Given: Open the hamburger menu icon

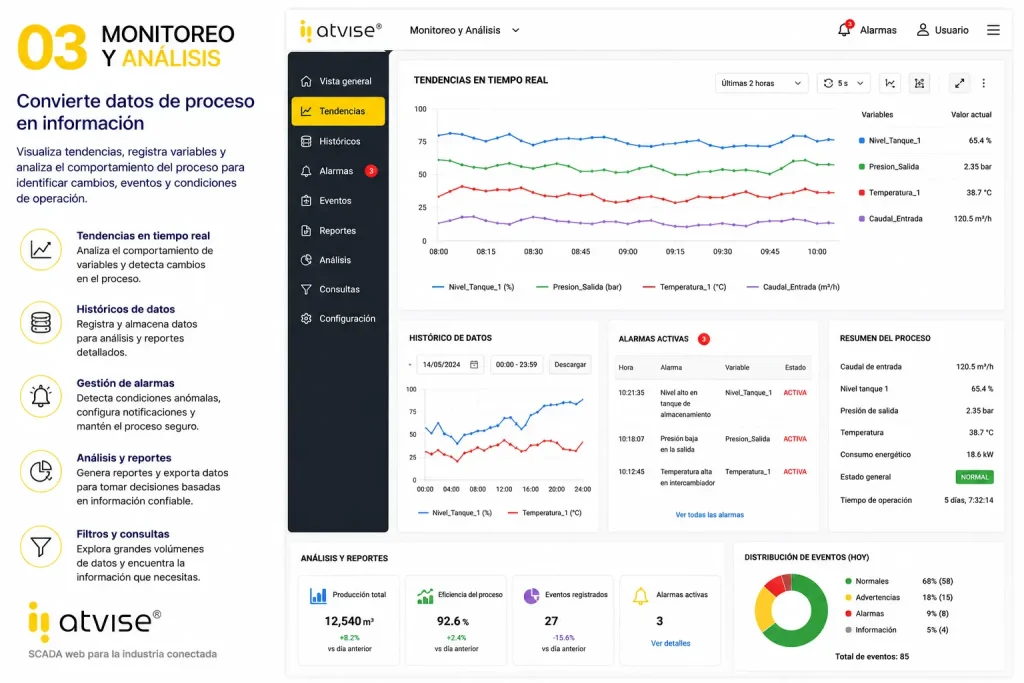Looking at the screenshot, I should tap(993, 30).
